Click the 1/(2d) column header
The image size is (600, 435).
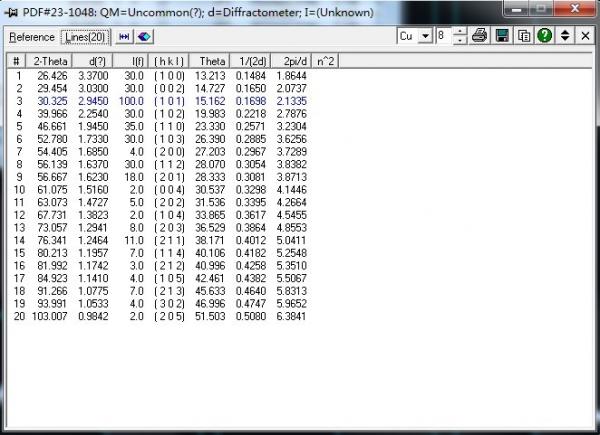coord(251,61)
